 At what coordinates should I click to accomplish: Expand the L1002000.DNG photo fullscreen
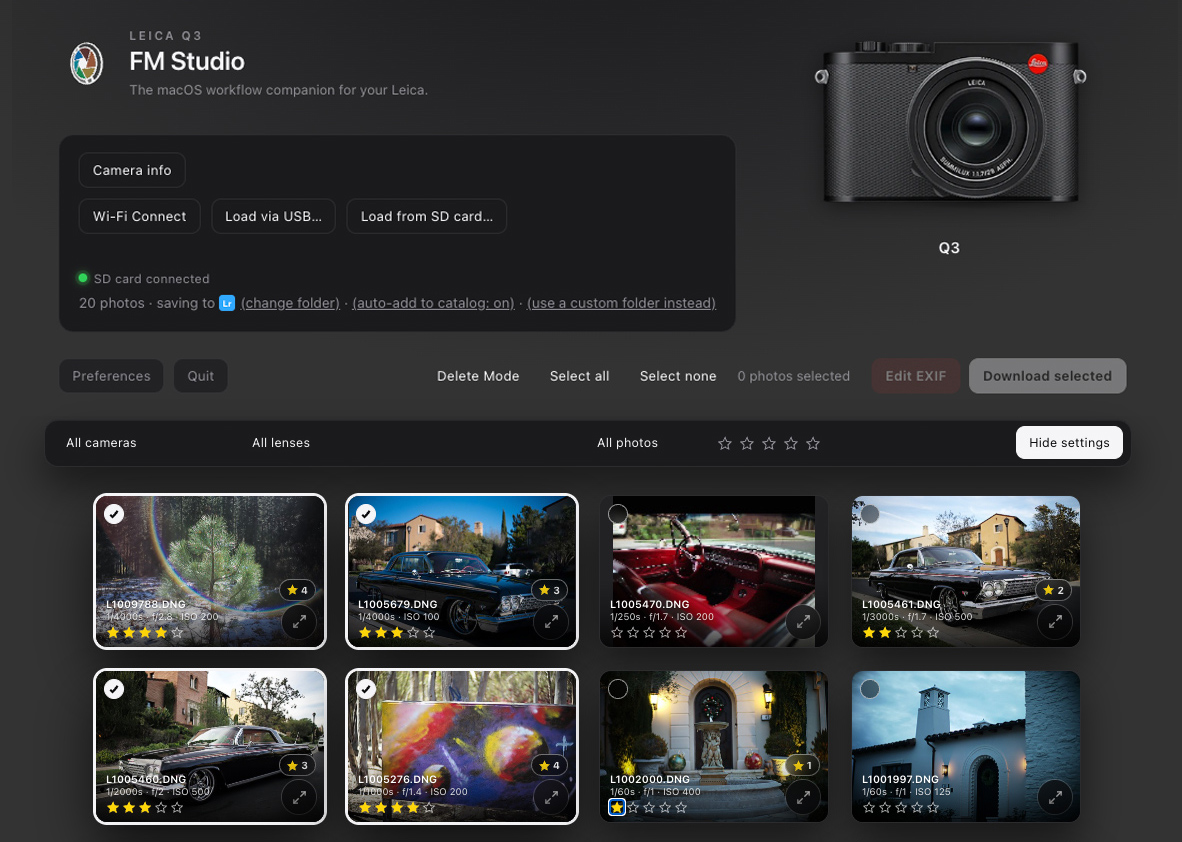pyautogui.click(x=804, y=797)
